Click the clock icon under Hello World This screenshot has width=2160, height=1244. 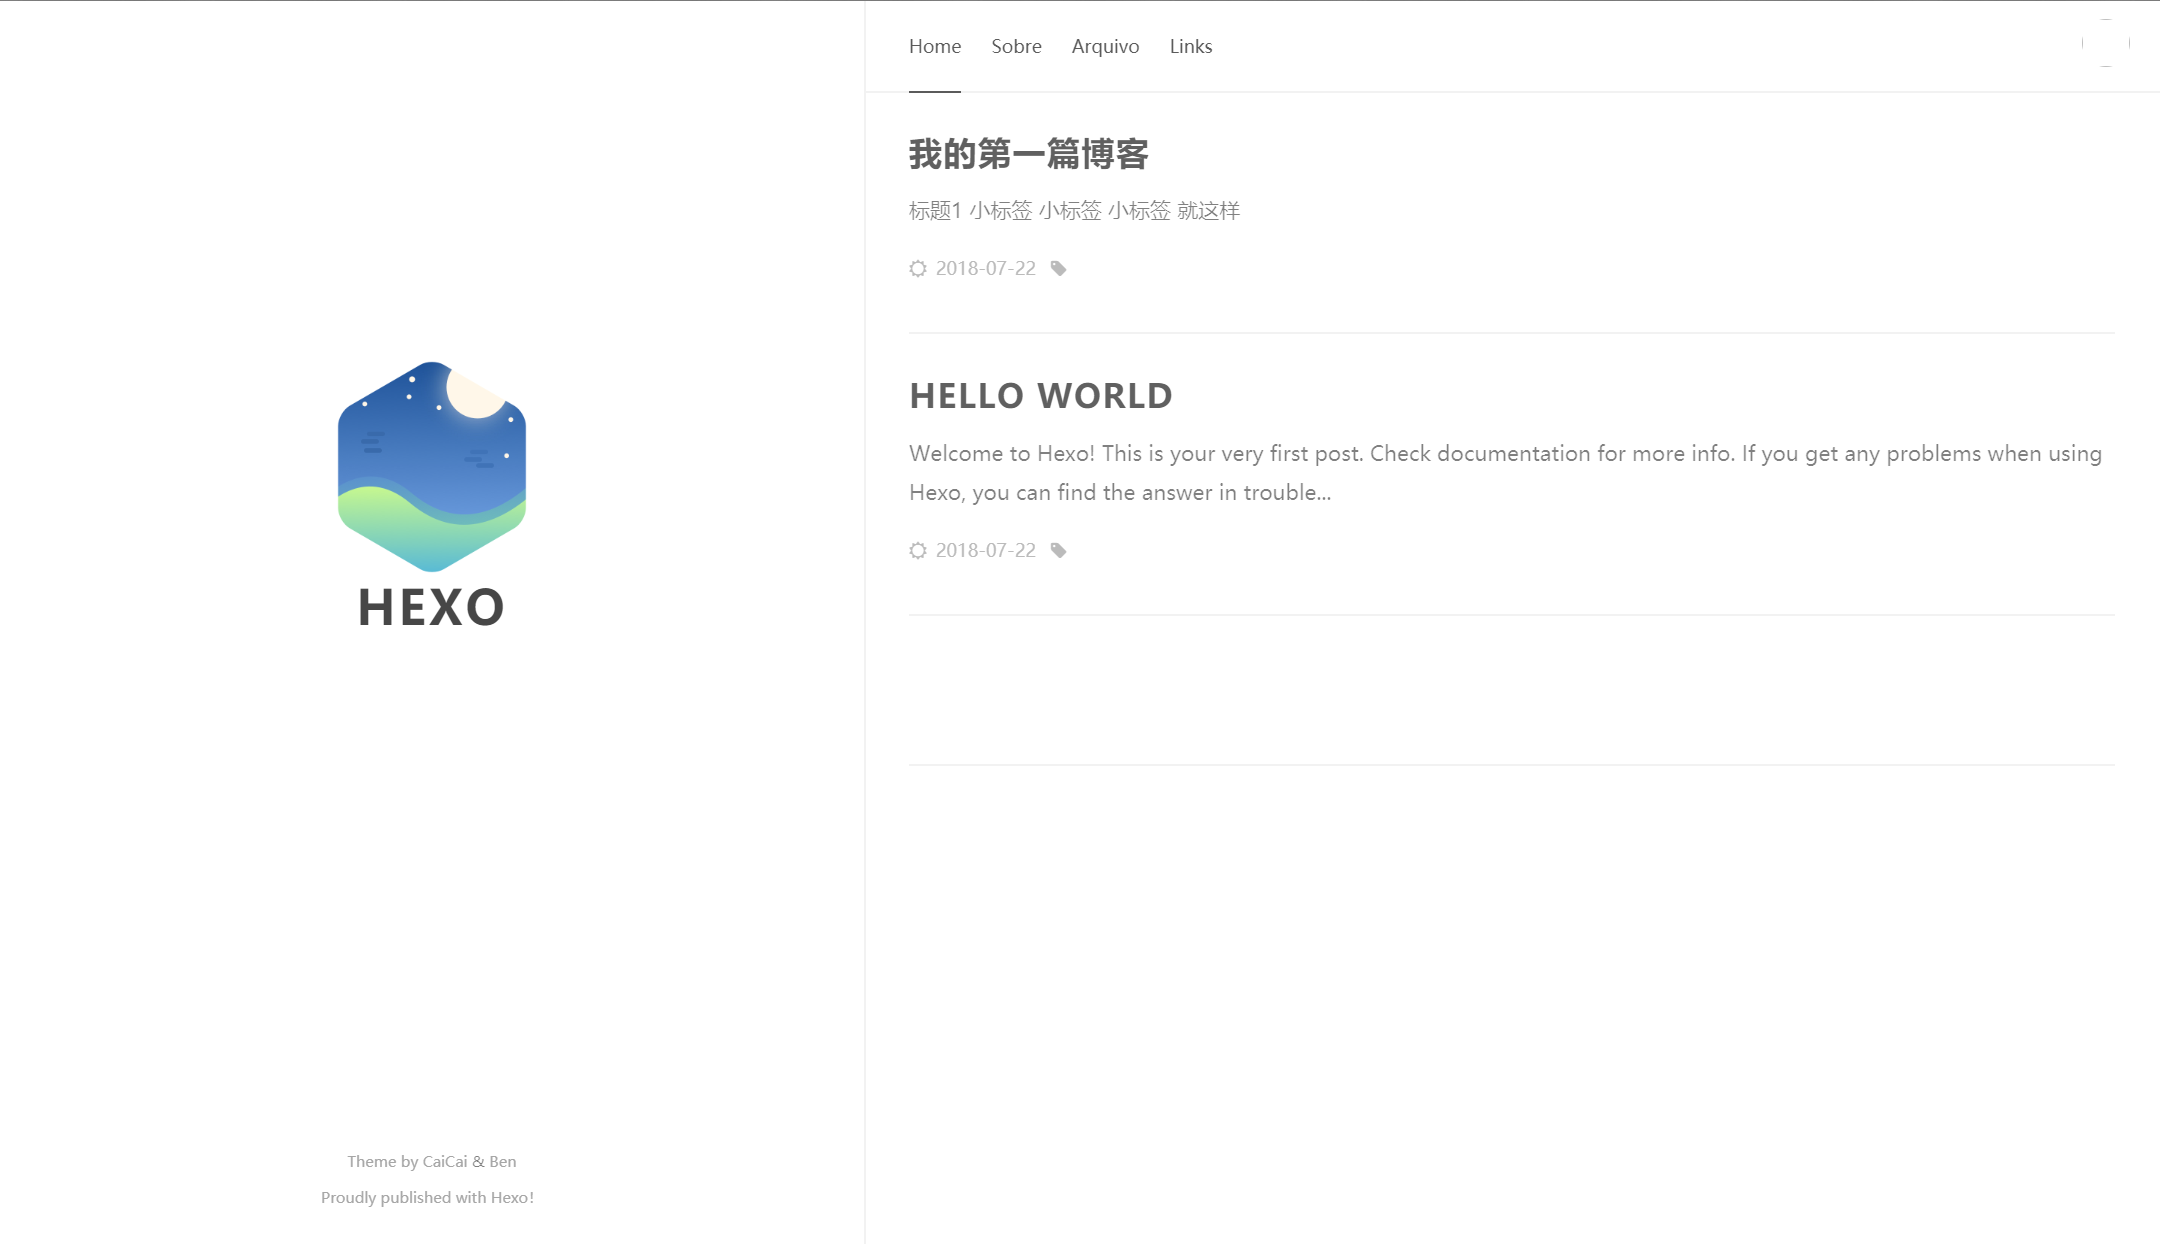(917, 550)
